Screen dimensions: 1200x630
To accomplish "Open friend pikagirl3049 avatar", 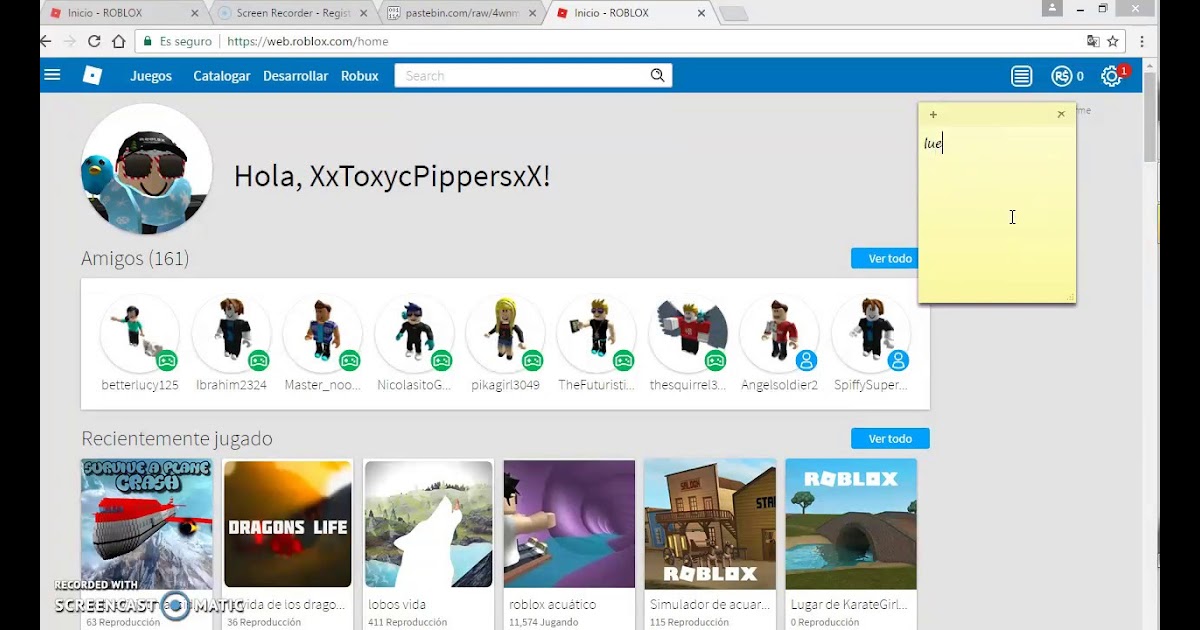I will pos(505,334).
